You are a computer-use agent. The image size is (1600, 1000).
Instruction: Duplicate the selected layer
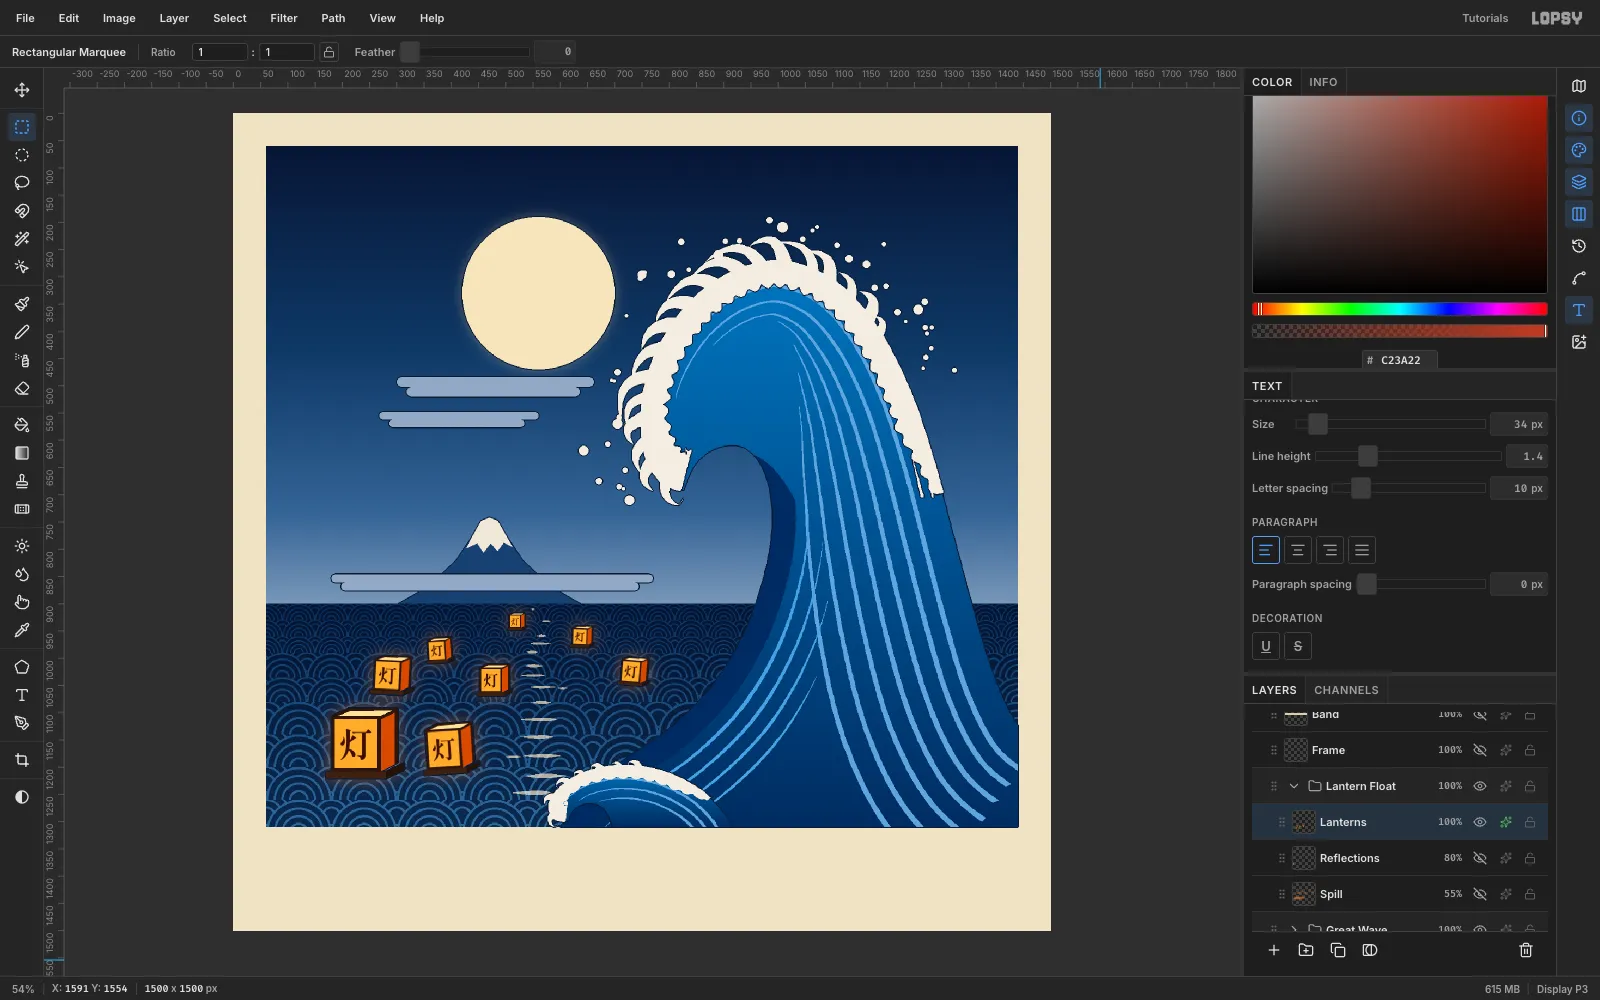pyautogui.click(x=1338, y=950)
